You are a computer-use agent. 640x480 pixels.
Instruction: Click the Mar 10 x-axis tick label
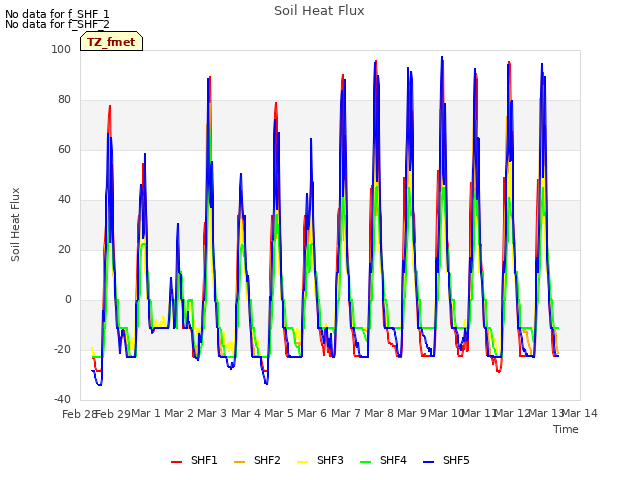tap(446, 413)
